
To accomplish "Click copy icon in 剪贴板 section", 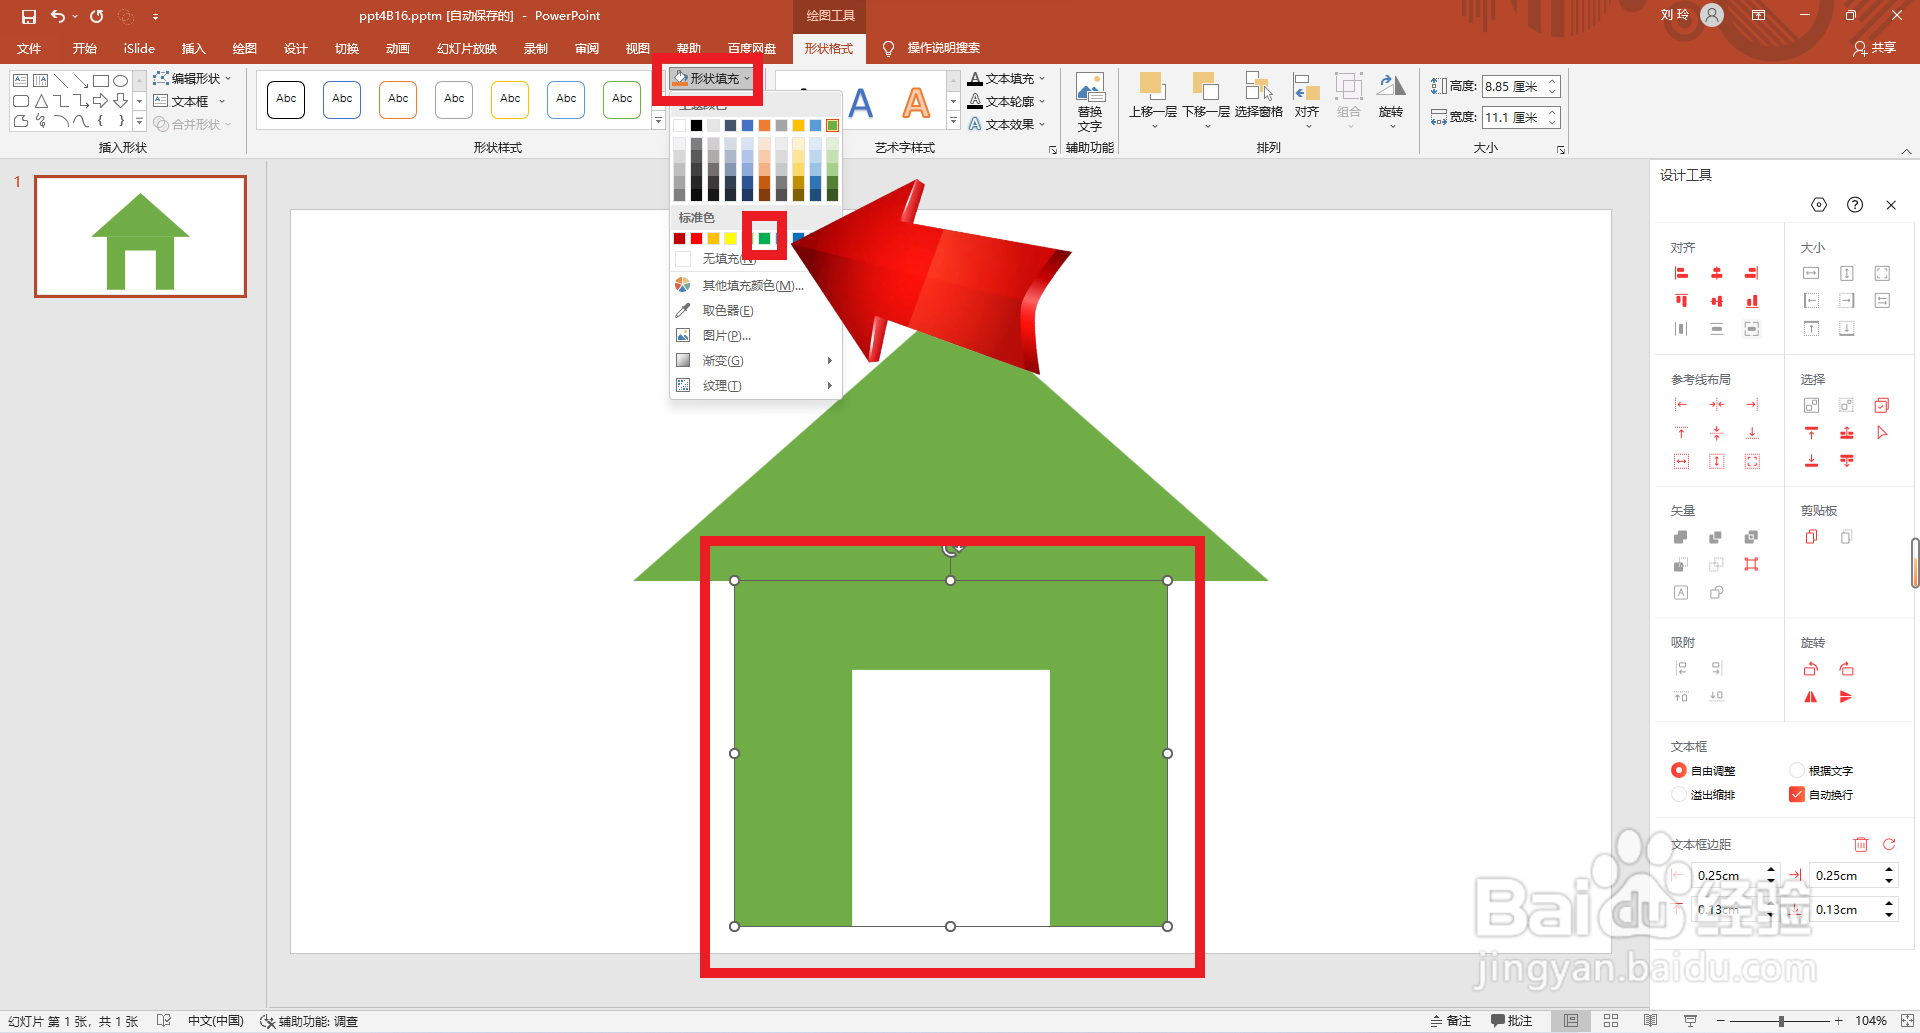I will point(1811,537).
